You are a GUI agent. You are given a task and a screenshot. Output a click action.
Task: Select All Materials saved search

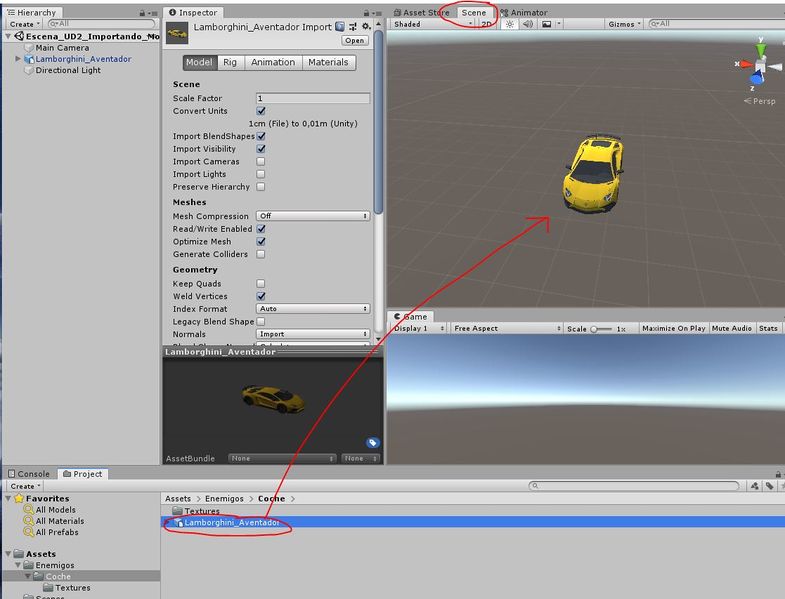(60, 521)
